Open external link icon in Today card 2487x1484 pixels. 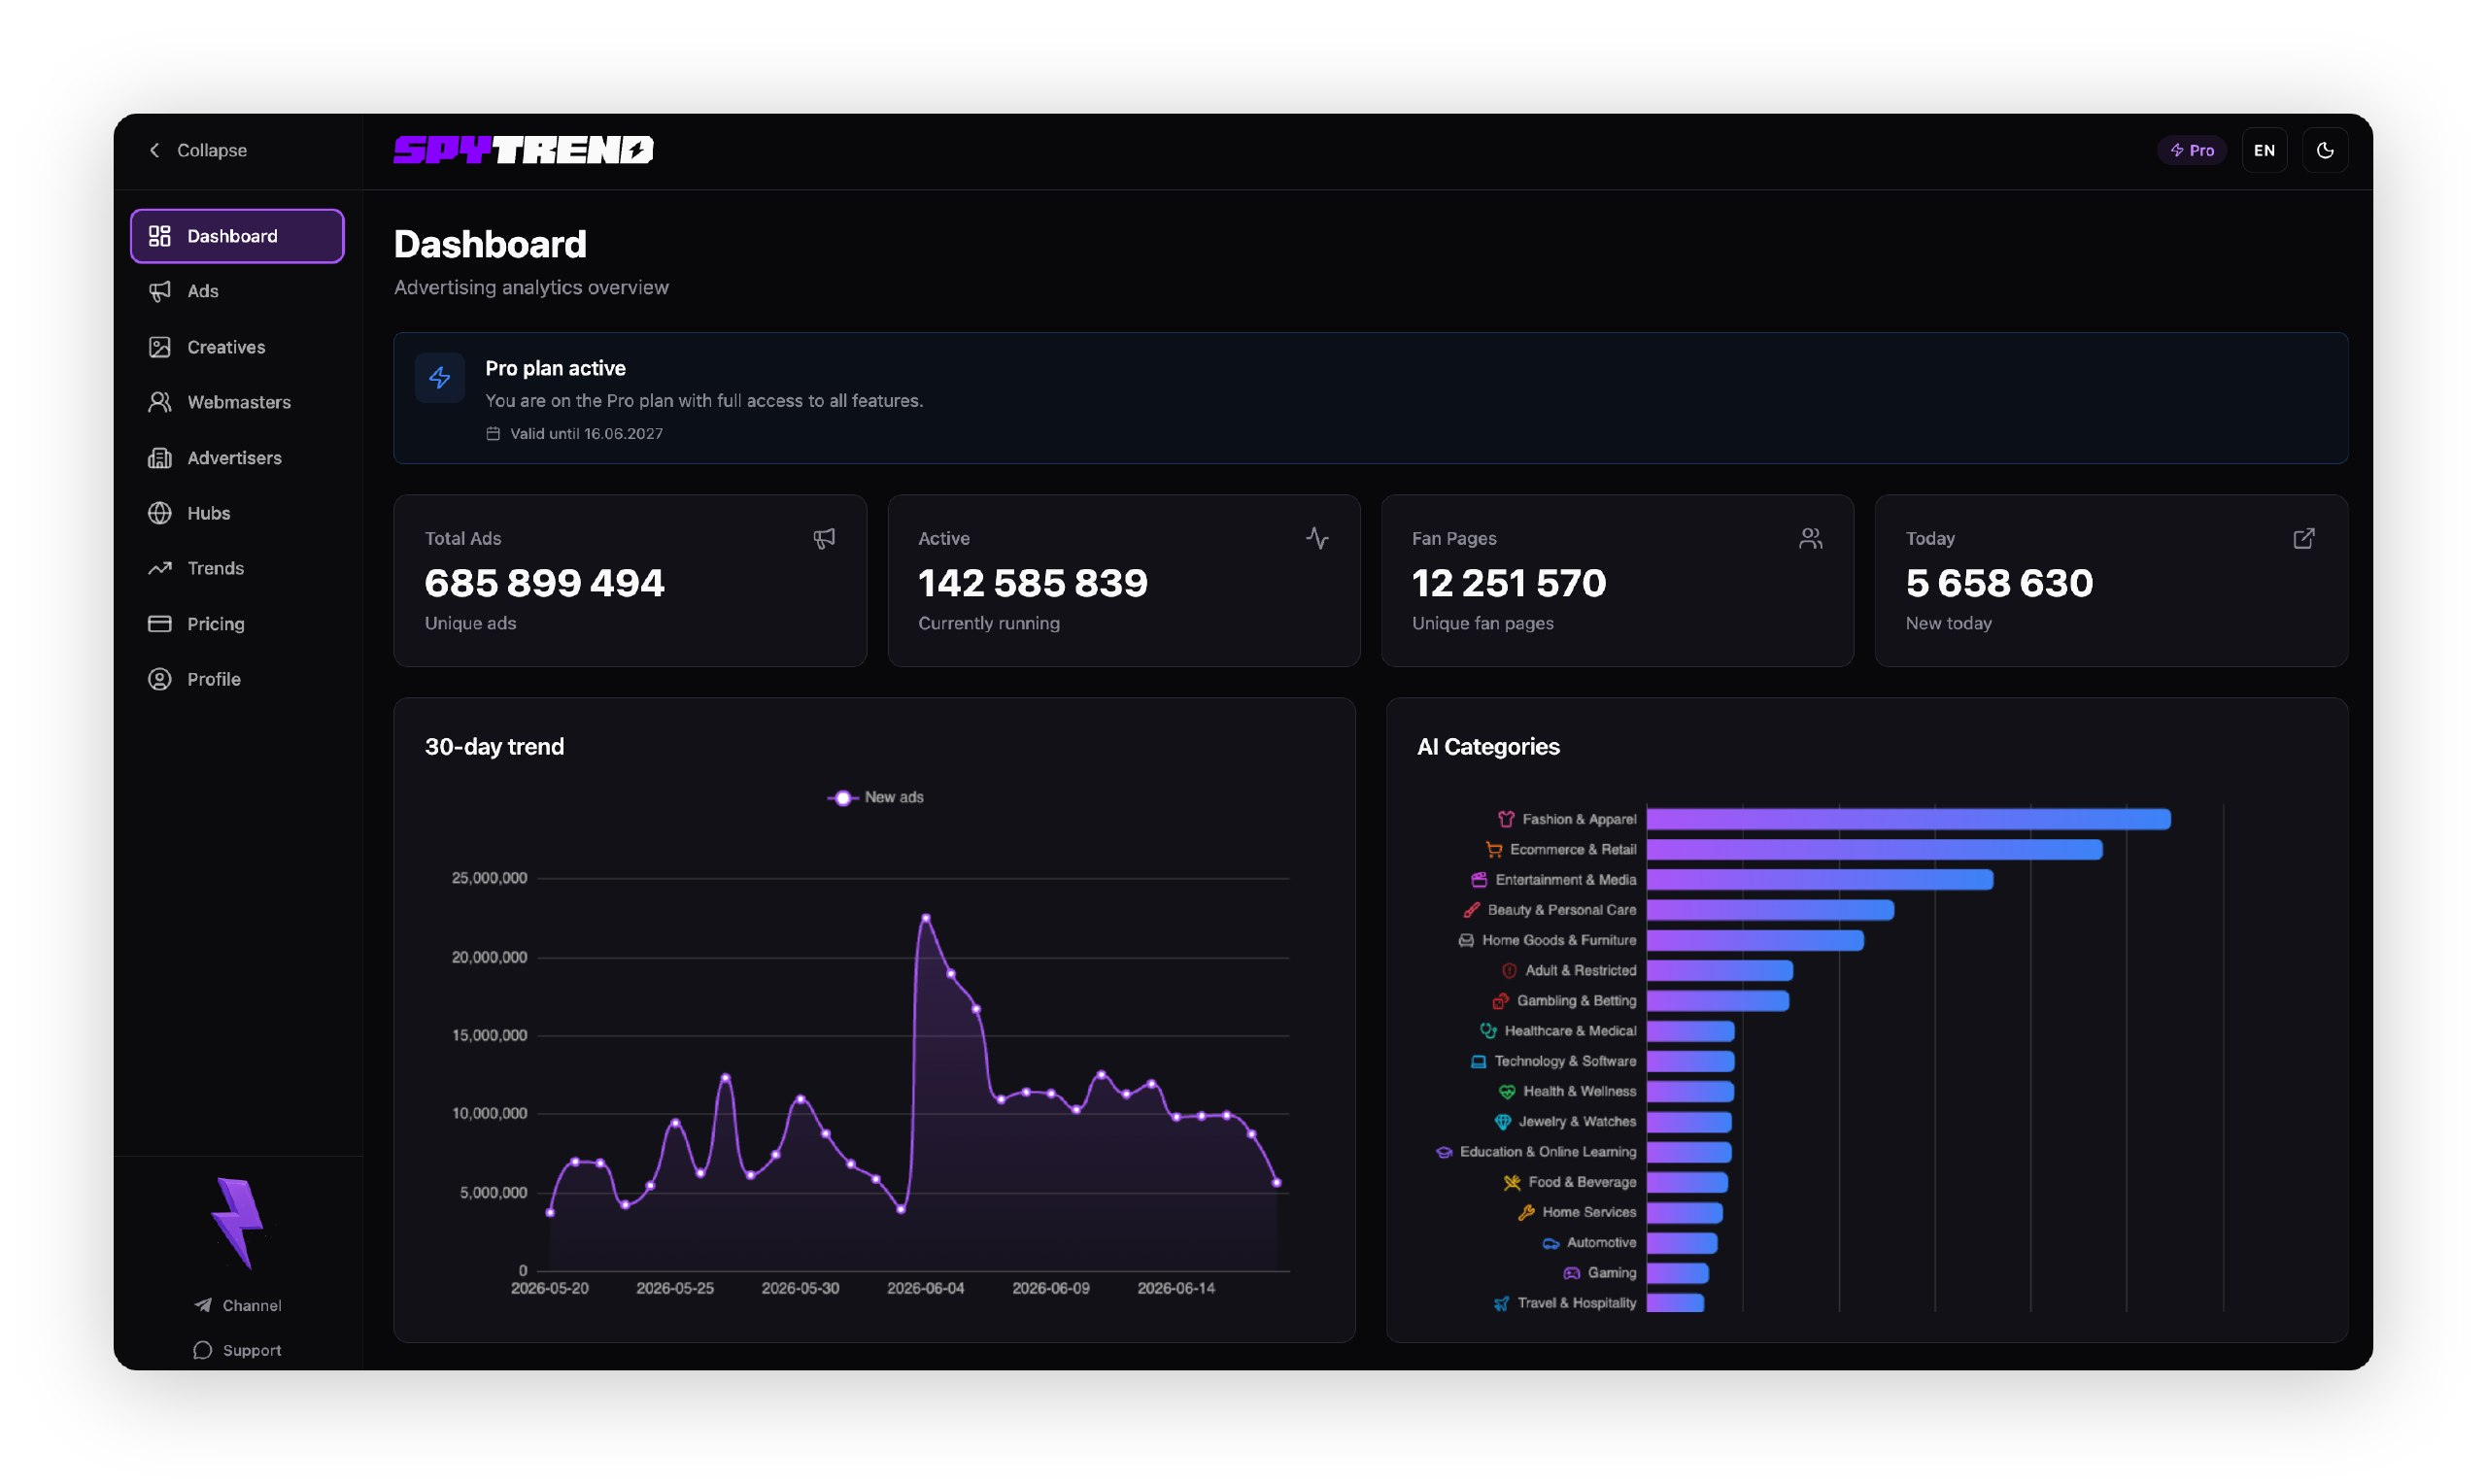(x=2304, y=539)
